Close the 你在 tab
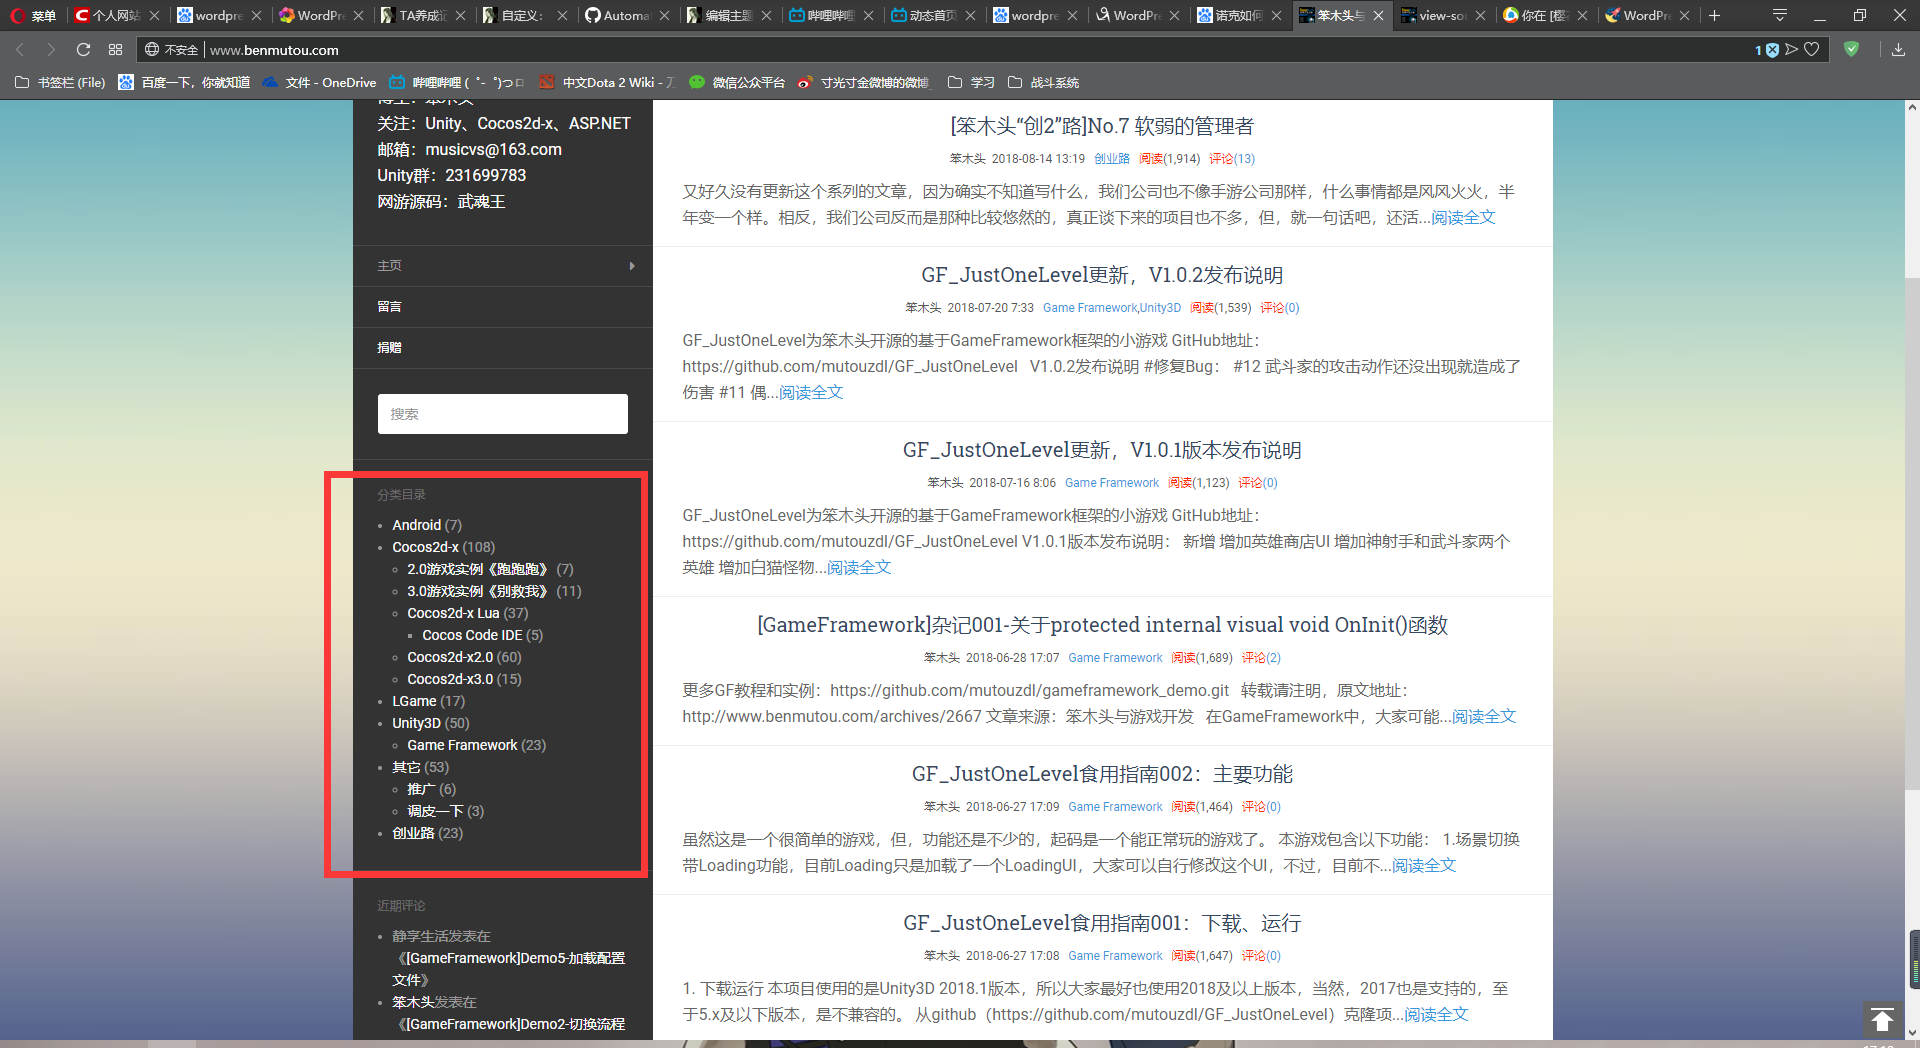The width and height of the screenshot is (1920, 1048). pyautogui.click(x=1582, y=15)
